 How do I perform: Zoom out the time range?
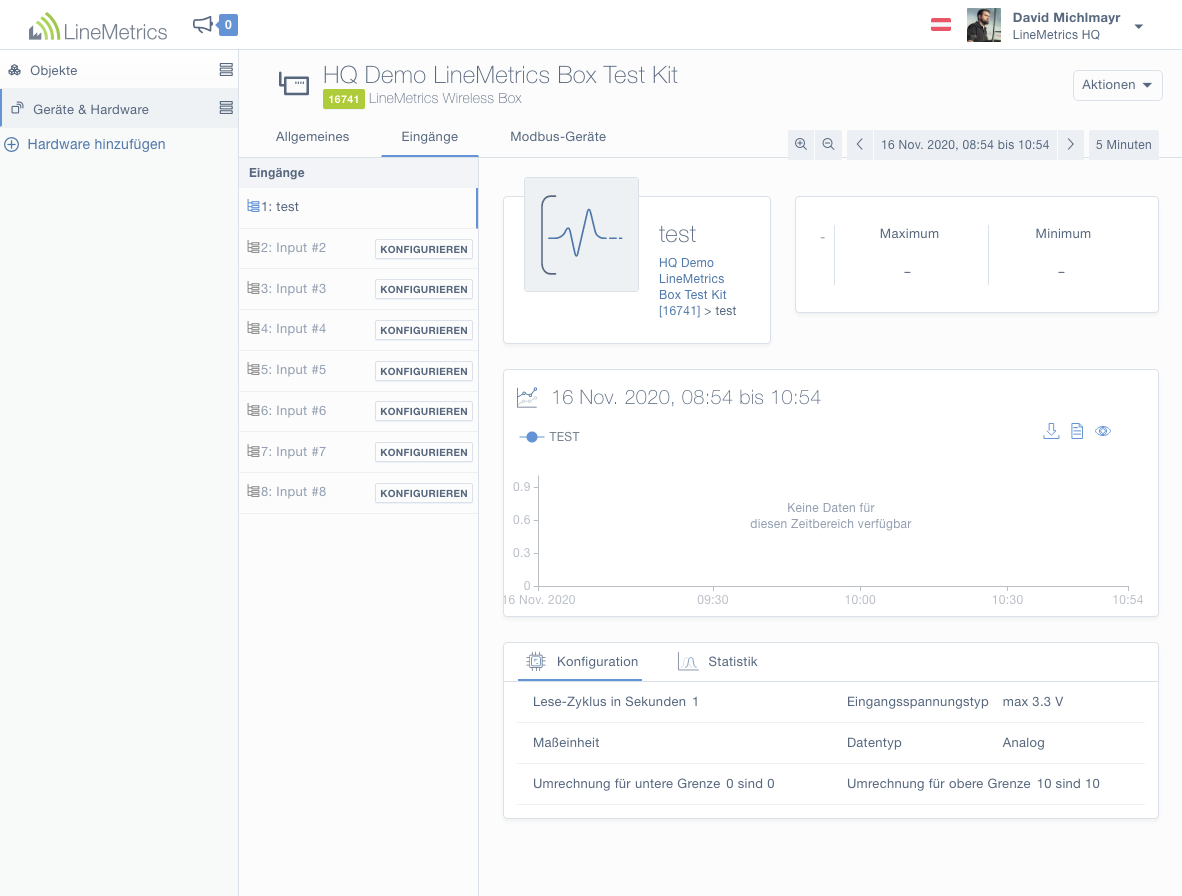[x=828, y=144]
